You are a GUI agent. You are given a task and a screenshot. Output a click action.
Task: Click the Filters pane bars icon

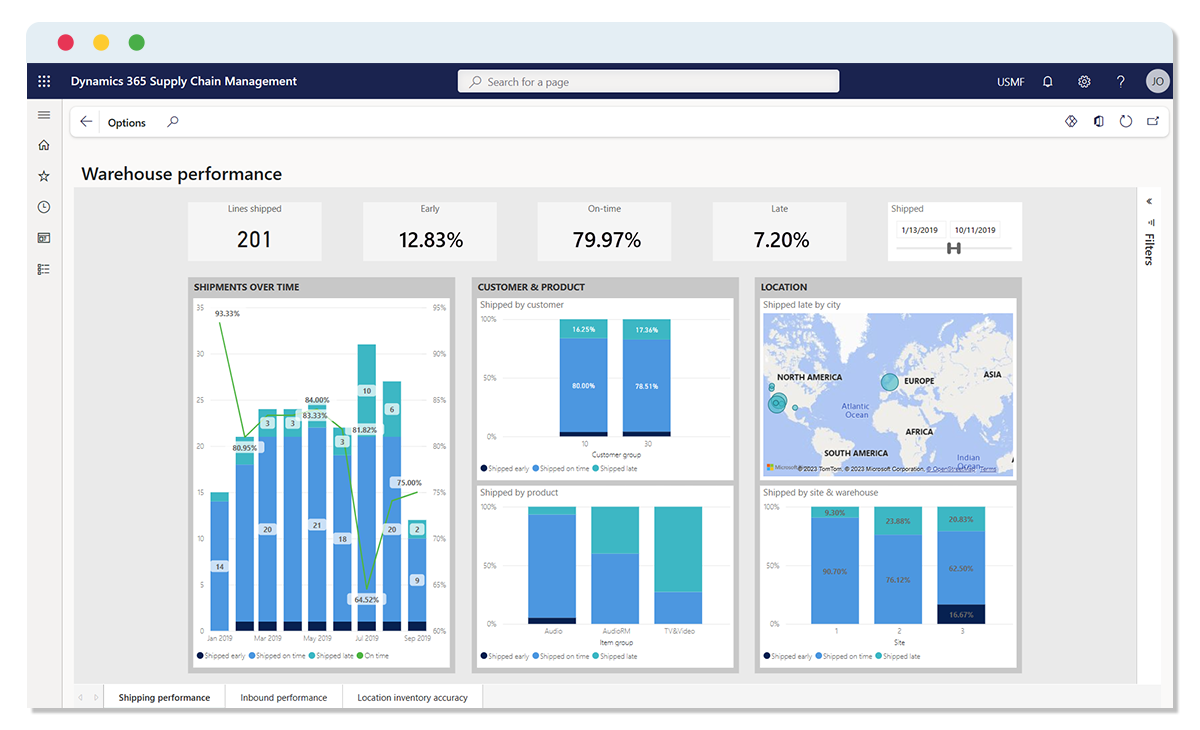coord(1150,222)
